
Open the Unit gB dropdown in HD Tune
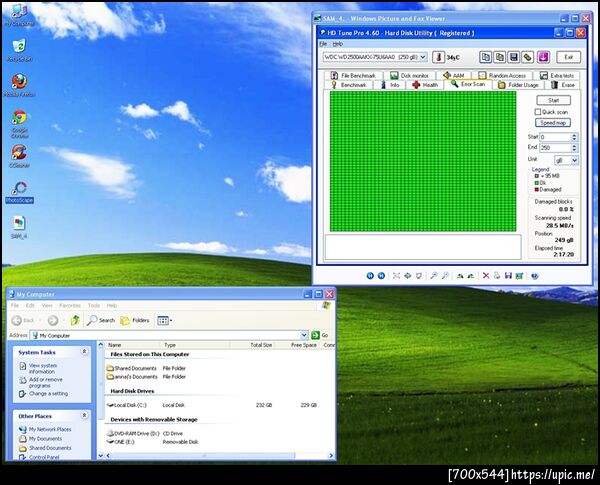pyautogui.click(x=574, y=160)
